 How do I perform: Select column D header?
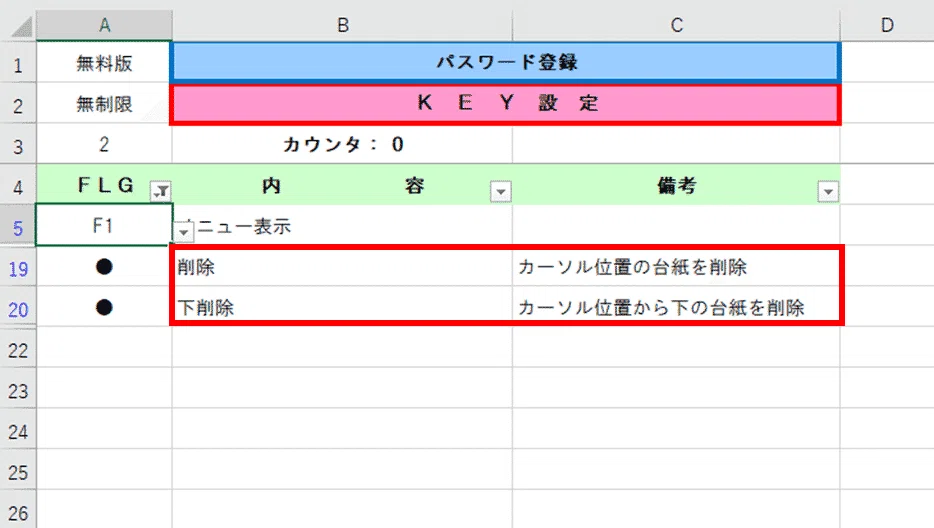click(x=887, y=25)
